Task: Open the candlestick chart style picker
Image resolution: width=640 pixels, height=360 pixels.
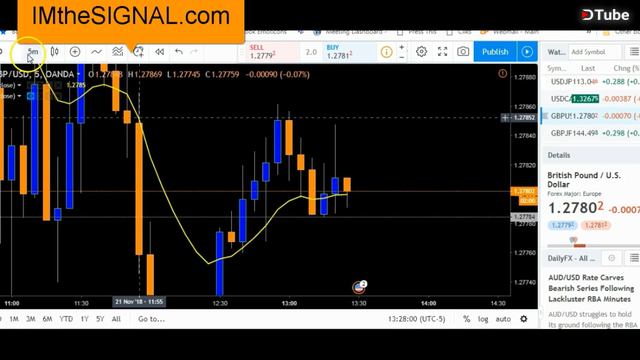Action: [x=54, y=52]
